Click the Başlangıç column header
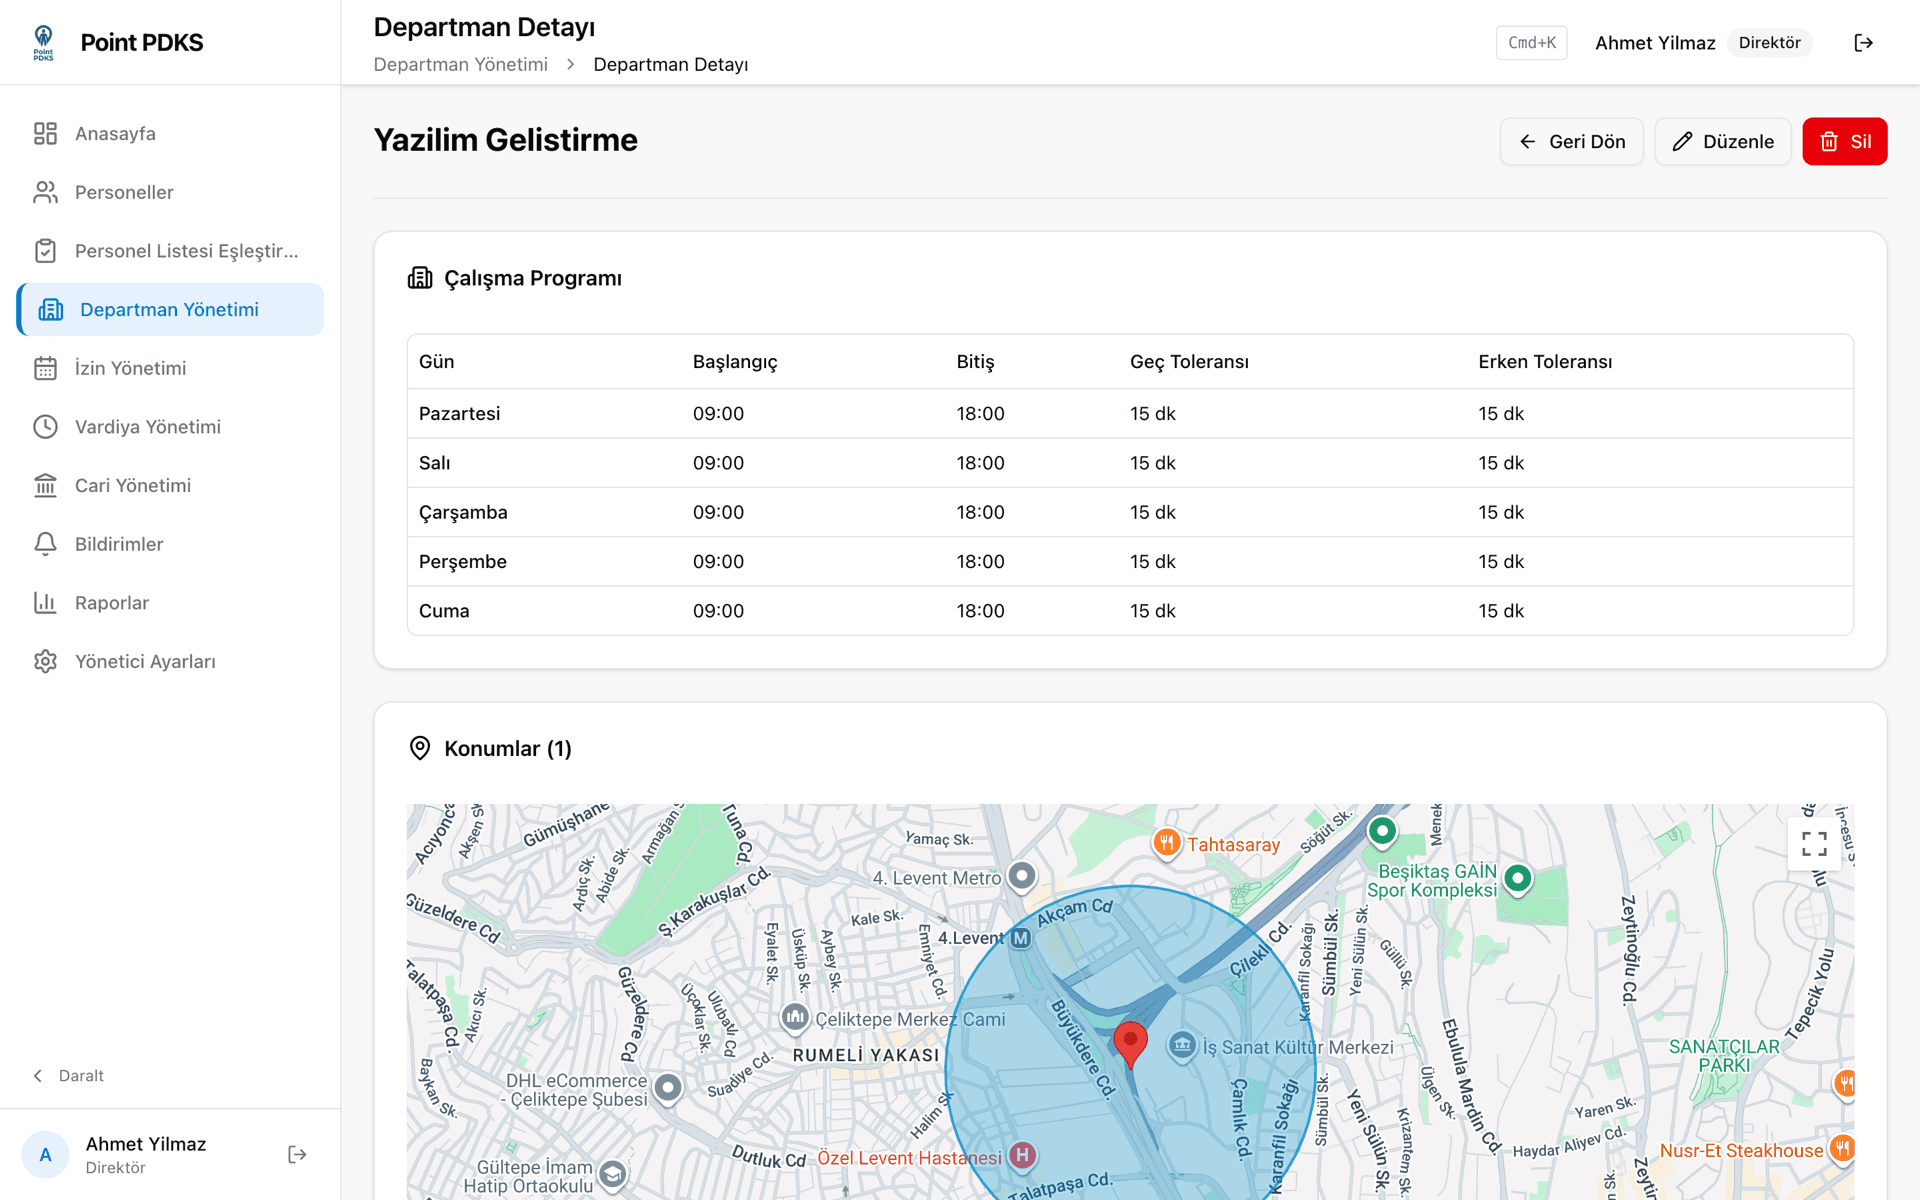The width and height of the screenshot is (1920, 1200). pos(735,362)
